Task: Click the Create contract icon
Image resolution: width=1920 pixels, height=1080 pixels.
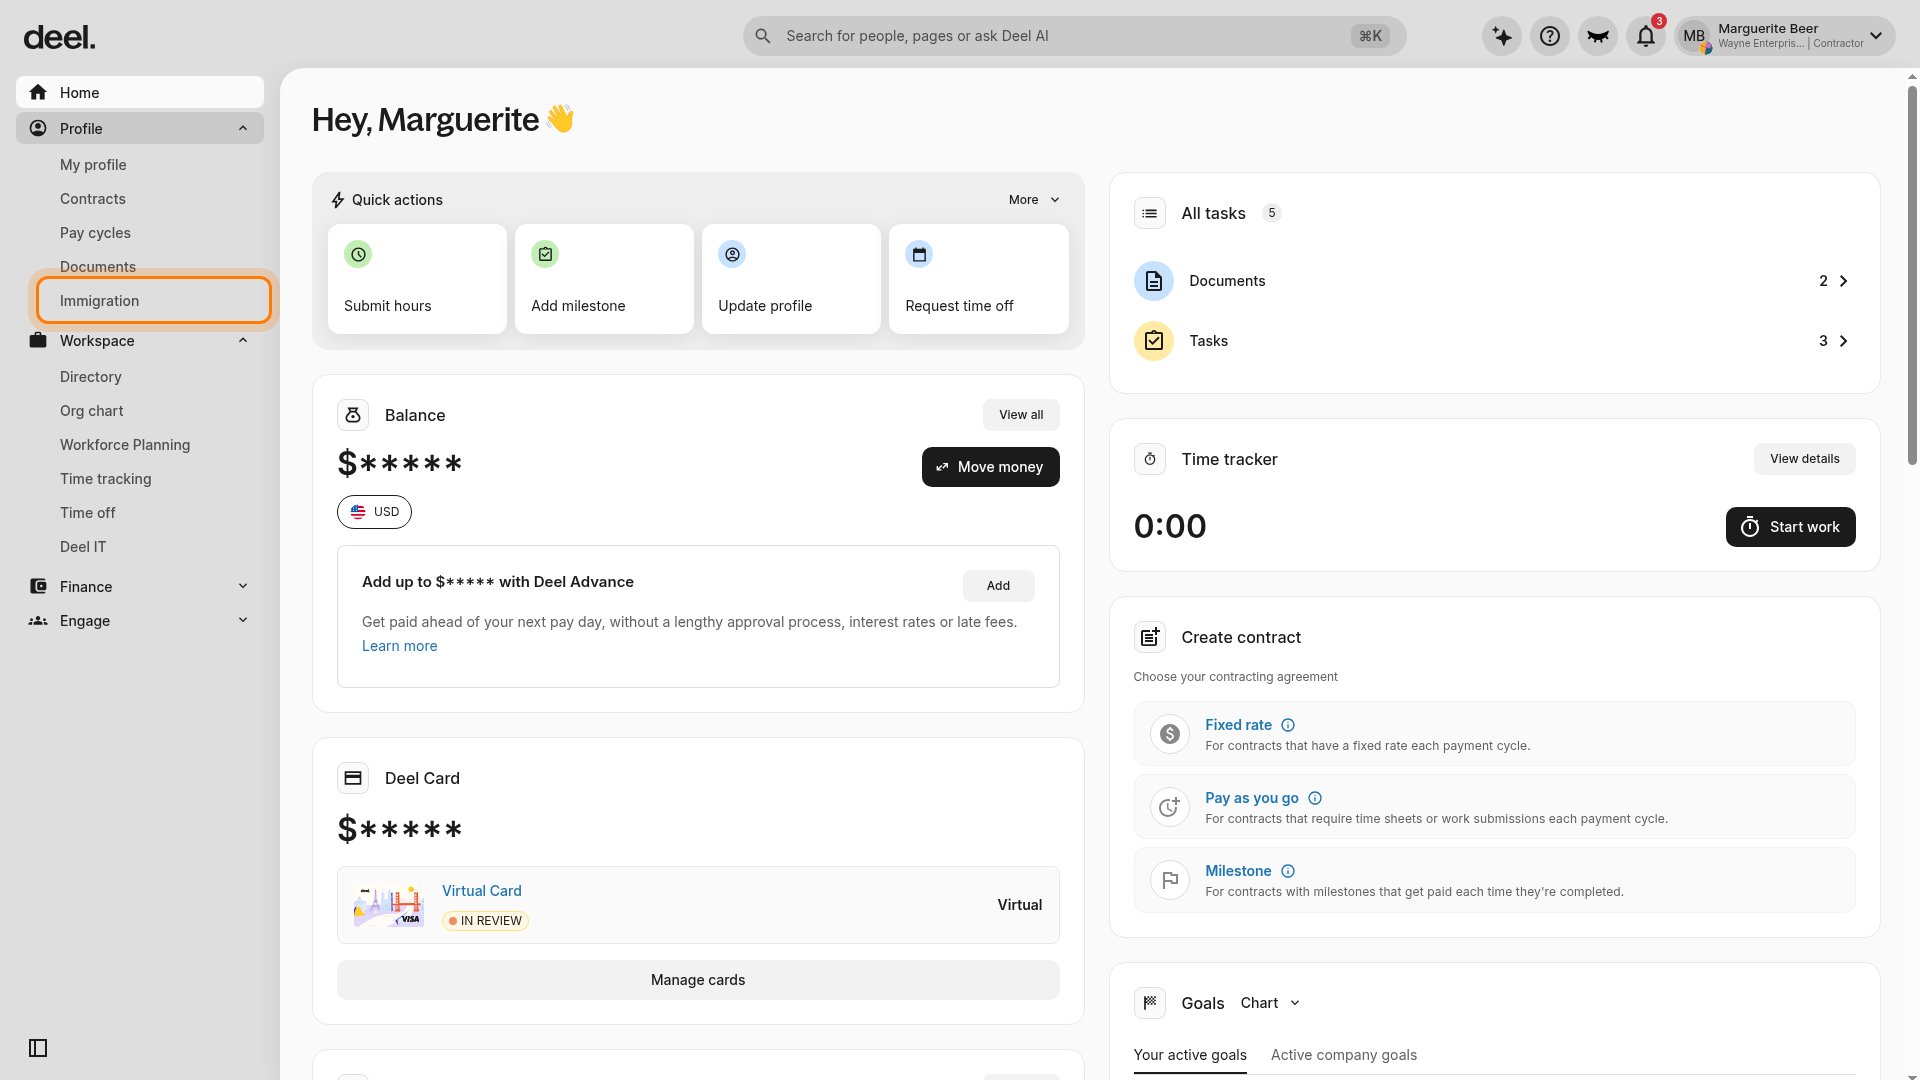Action: tap(1150, 637)
